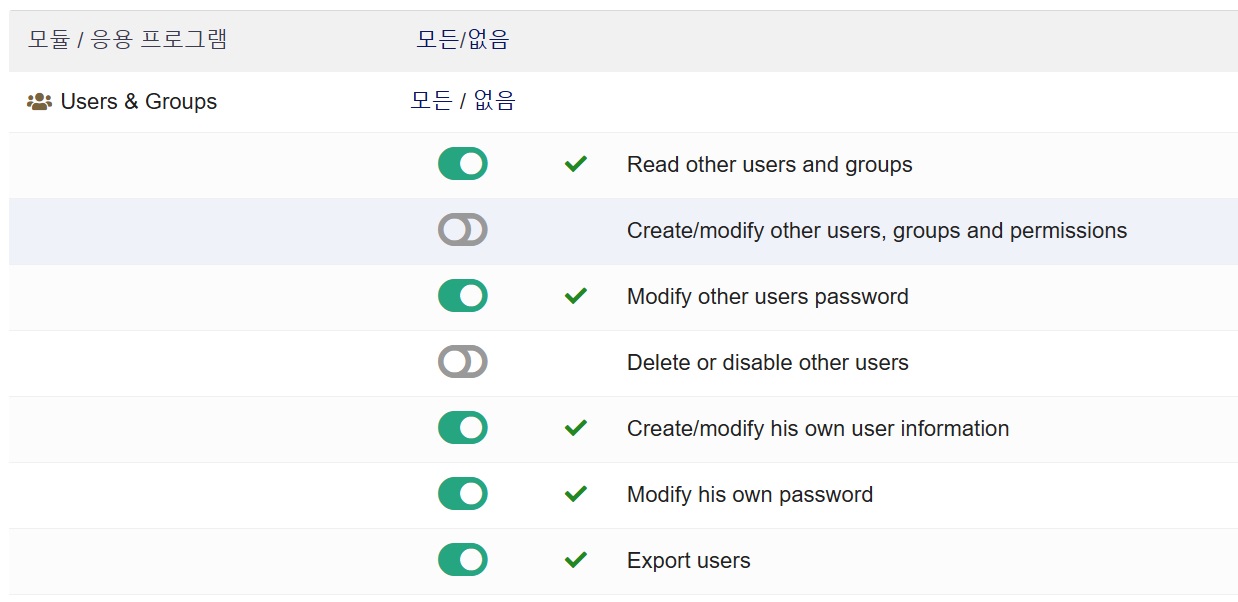Click the checkmark beside Modify his own password
This screenshot has height=602, width=1238.
click(575, 494)
